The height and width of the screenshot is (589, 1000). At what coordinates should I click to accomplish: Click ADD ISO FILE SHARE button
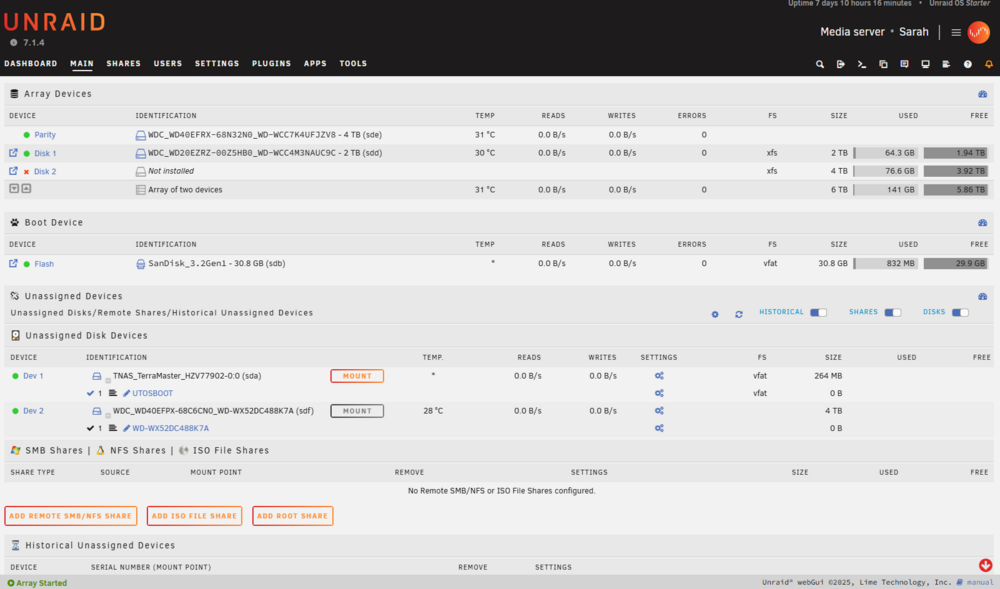(194, 516)
